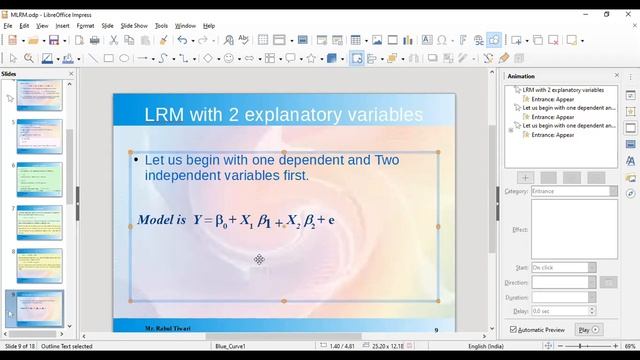Select the arrow Select tool
The width and height of the screenshot is (640, 360).
[13, 58]
